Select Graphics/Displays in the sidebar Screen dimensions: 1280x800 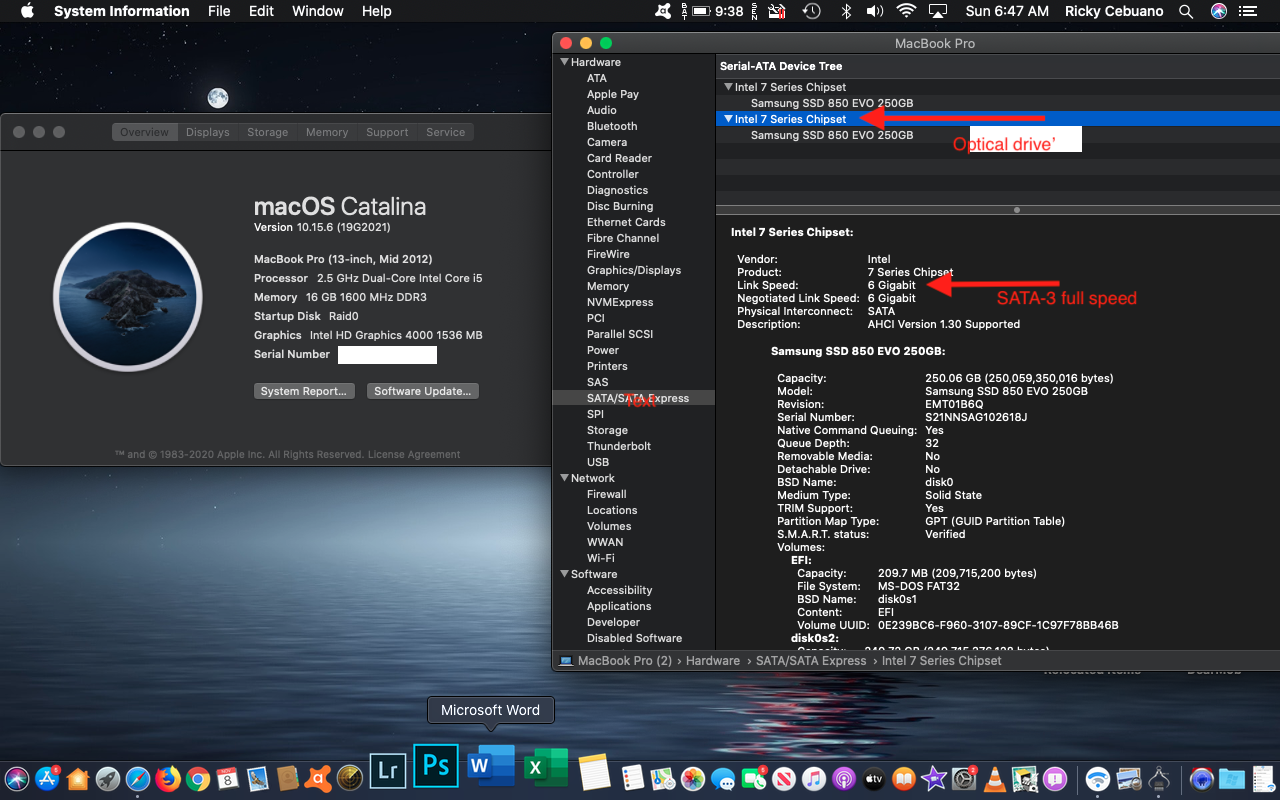click(x=634, y=270)
